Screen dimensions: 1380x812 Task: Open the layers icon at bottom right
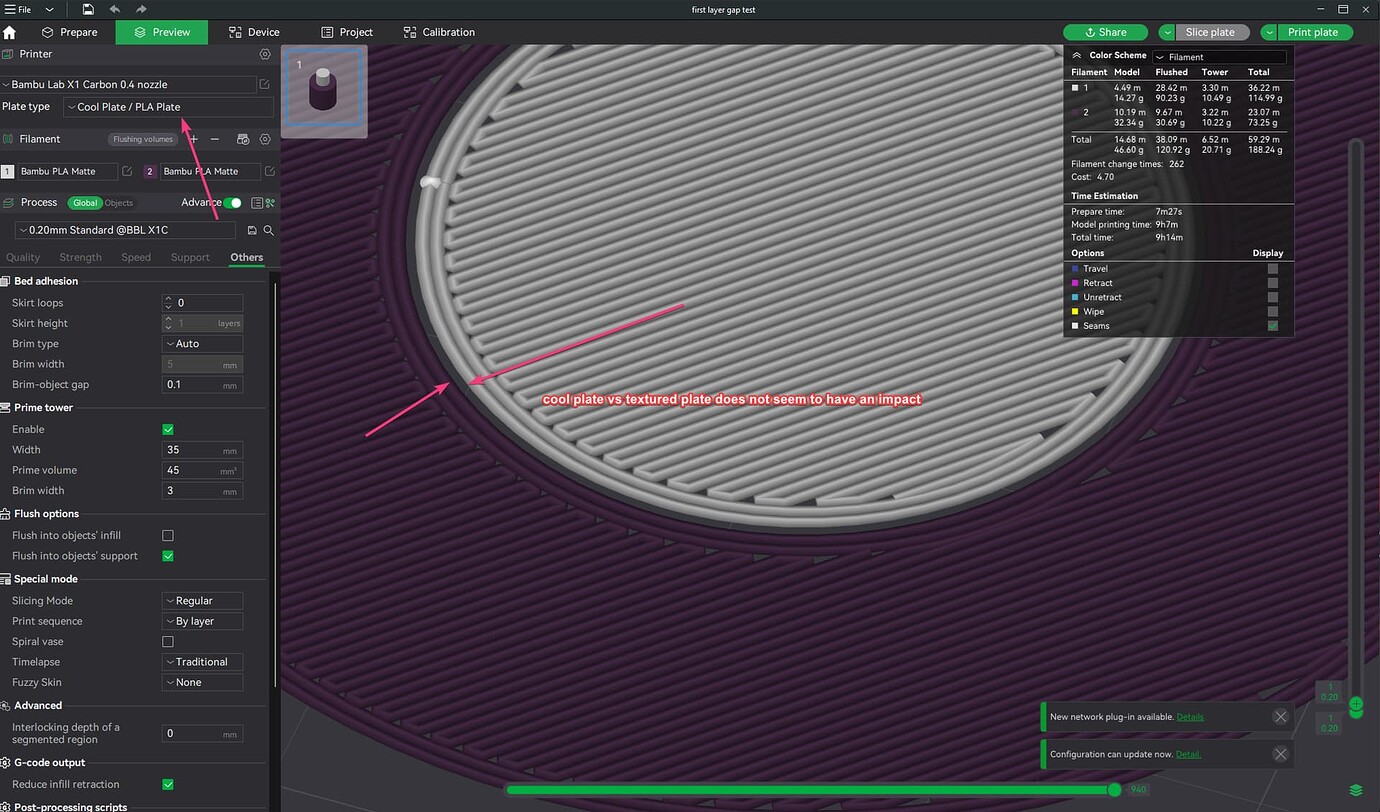(1356, 791)
